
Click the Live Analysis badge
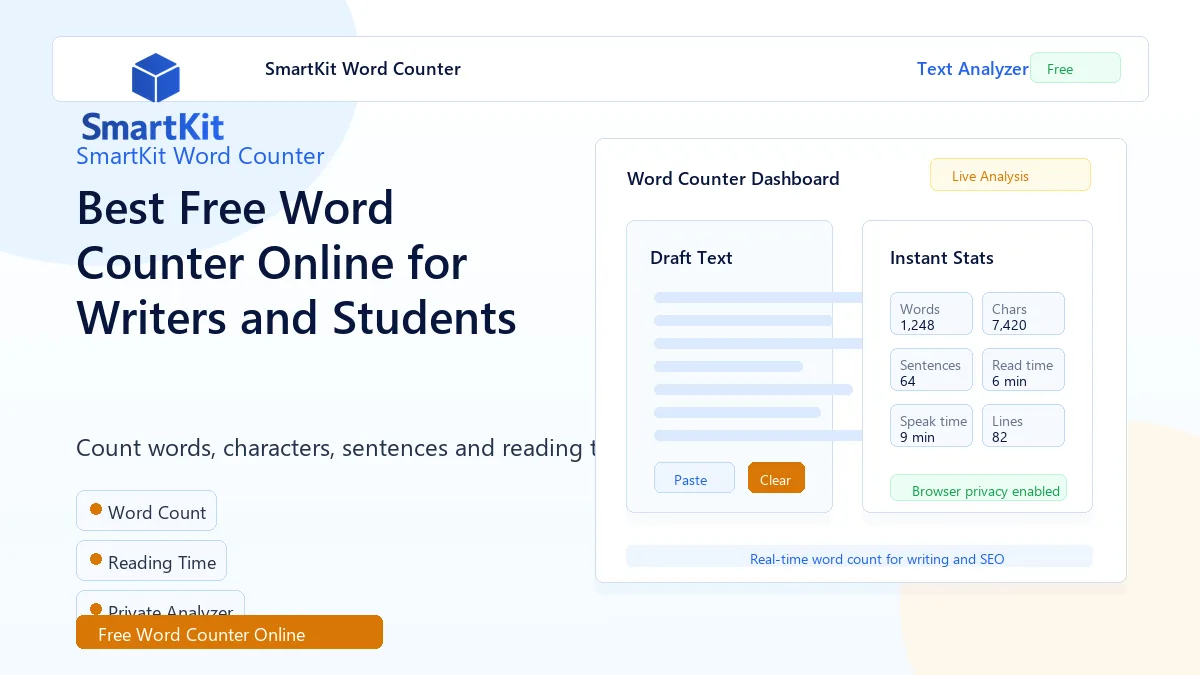click(1010, 175)
